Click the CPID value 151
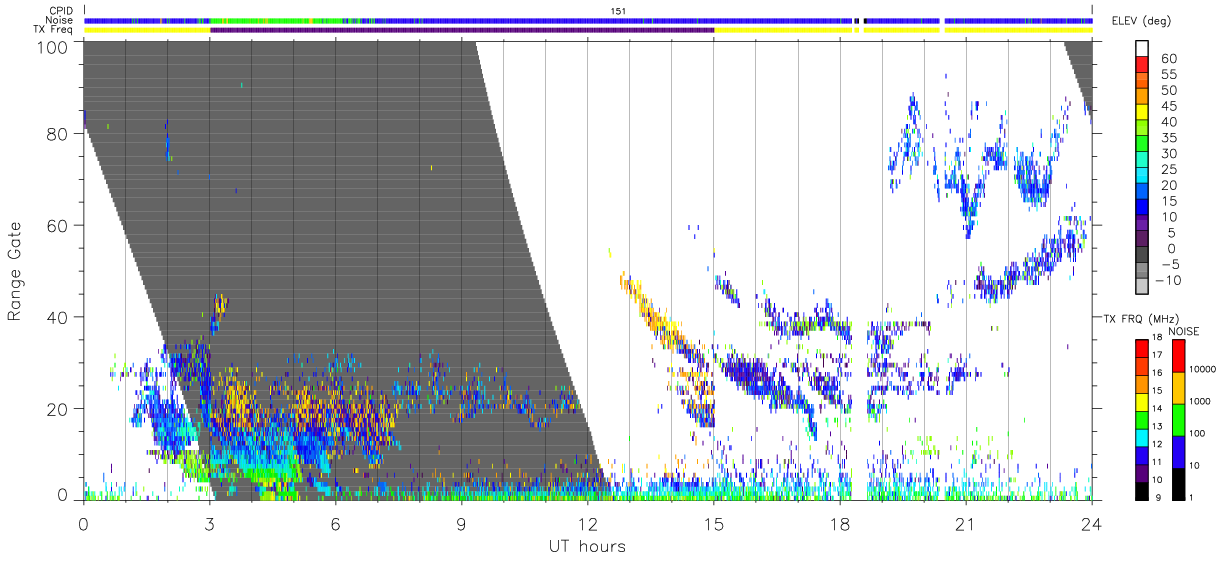Screen dimensions: 1228x567 618,11
